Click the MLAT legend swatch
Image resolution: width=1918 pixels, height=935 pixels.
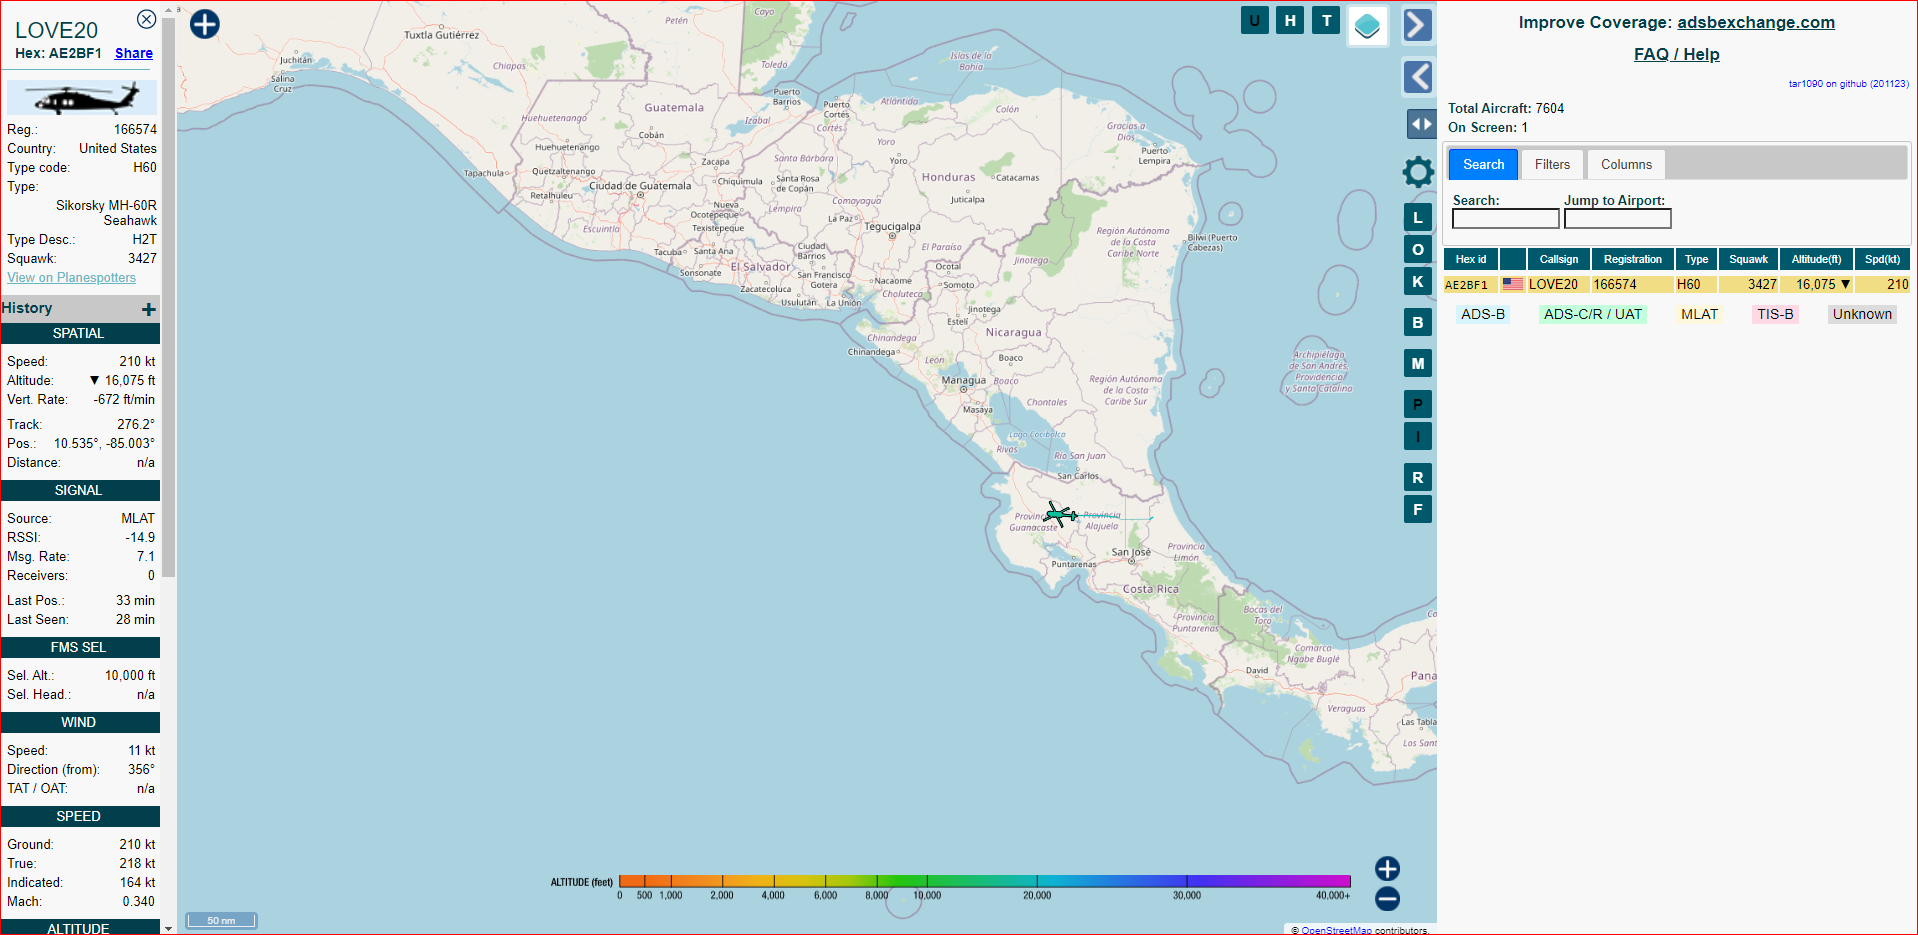(1699, 314)
